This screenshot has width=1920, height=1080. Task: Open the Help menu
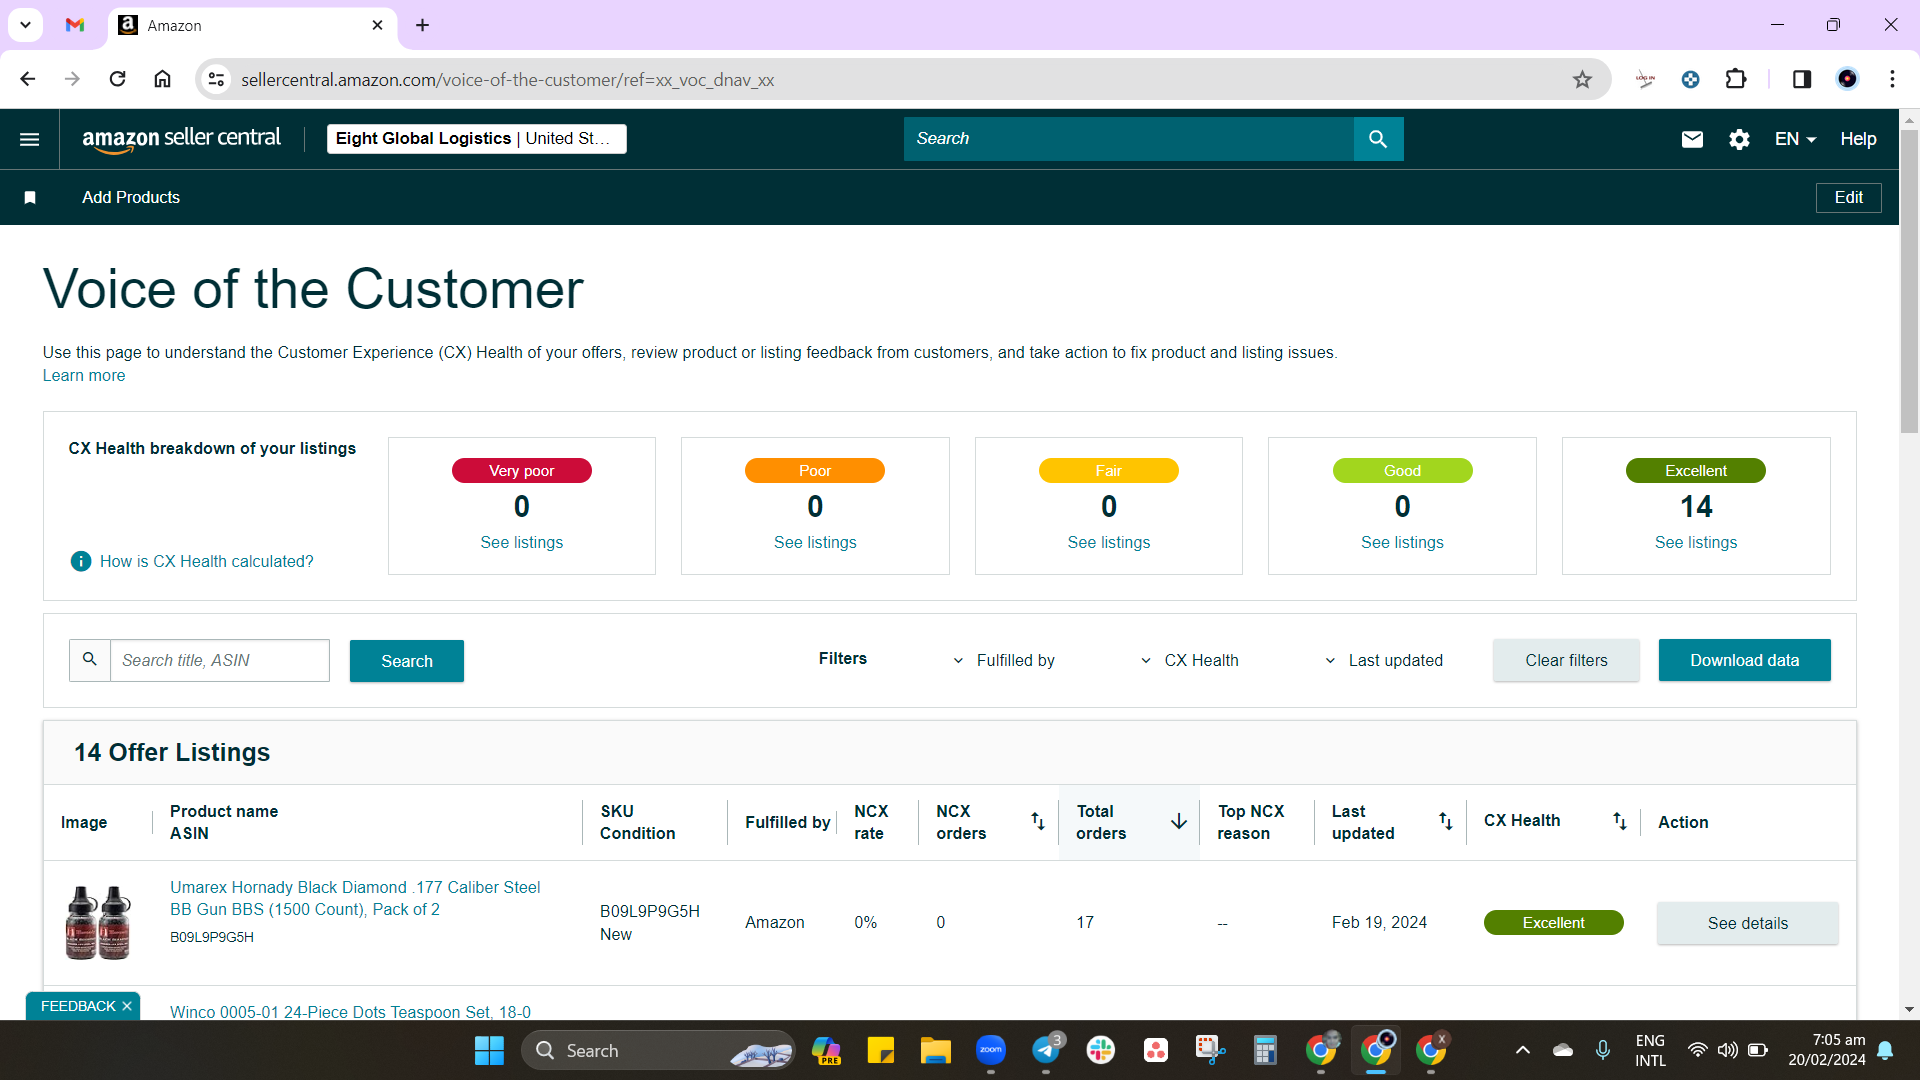tap(1858, 139)
